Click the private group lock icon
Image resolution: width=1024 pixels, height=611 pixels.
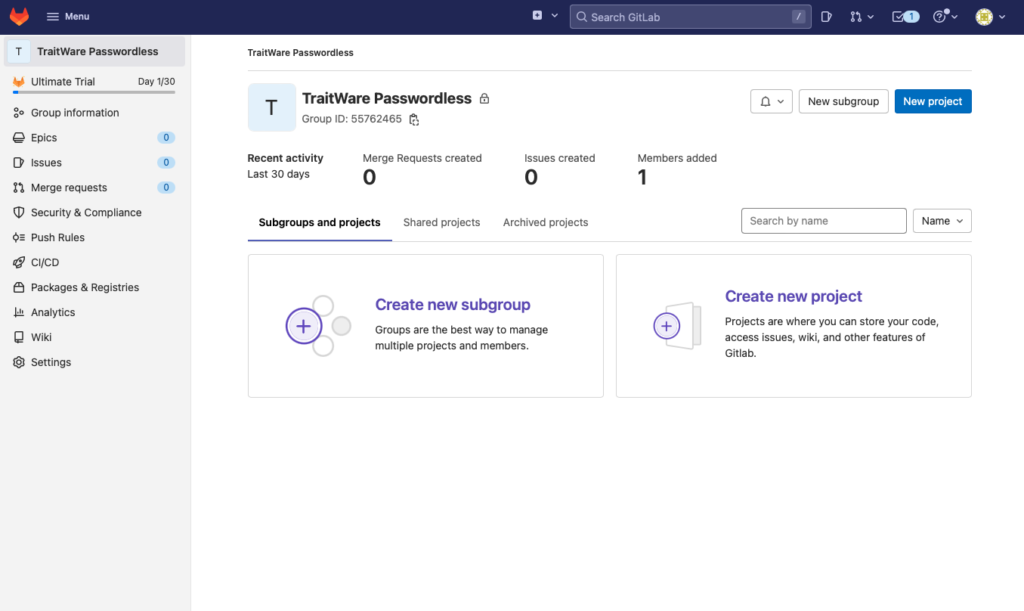click(484, 99)
